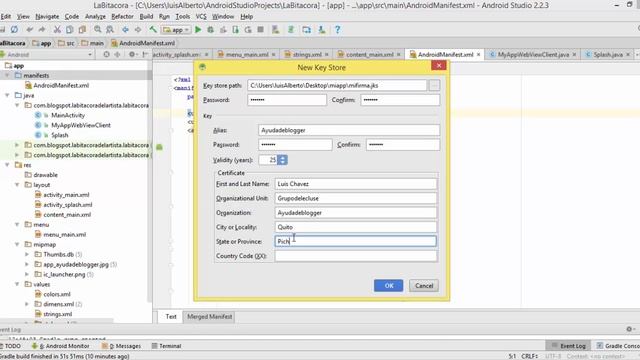Expand the ic_launcher.png node
The width and height of the screenshot is (640, 360).
[27, 274]
